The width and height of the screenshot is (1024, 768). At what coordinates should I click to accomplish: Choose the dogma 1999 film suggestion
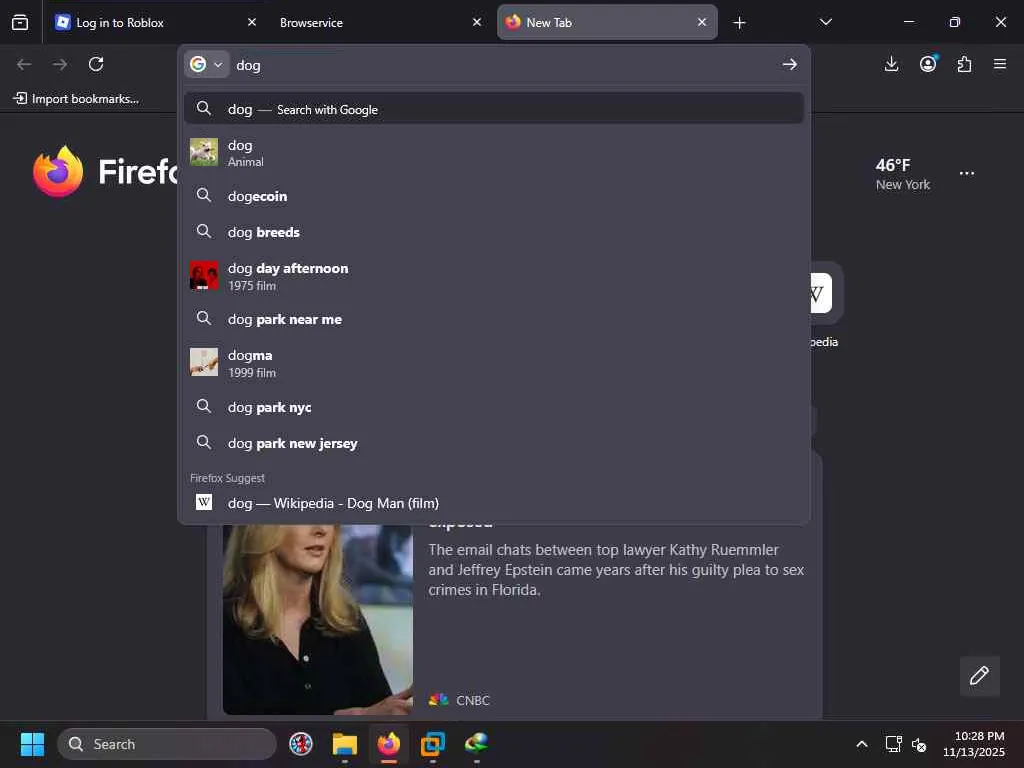coord(494,363)
